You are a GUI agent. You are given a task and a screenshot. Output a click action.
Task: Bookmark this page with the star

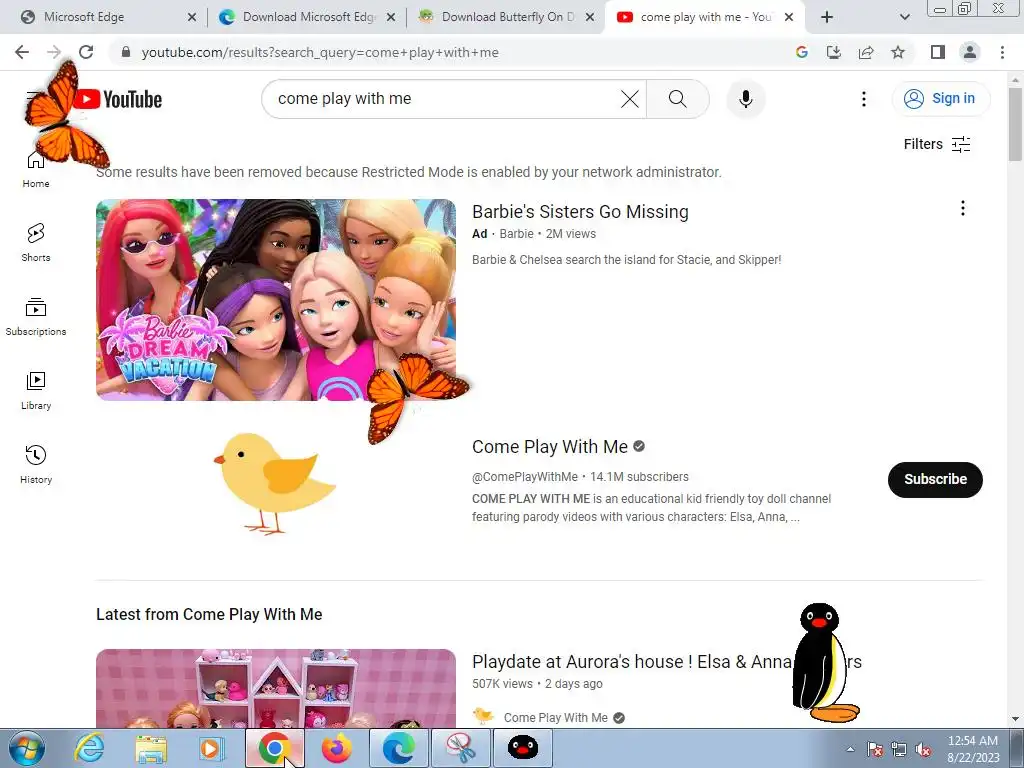pyautogui.click(x=898, y=52)
